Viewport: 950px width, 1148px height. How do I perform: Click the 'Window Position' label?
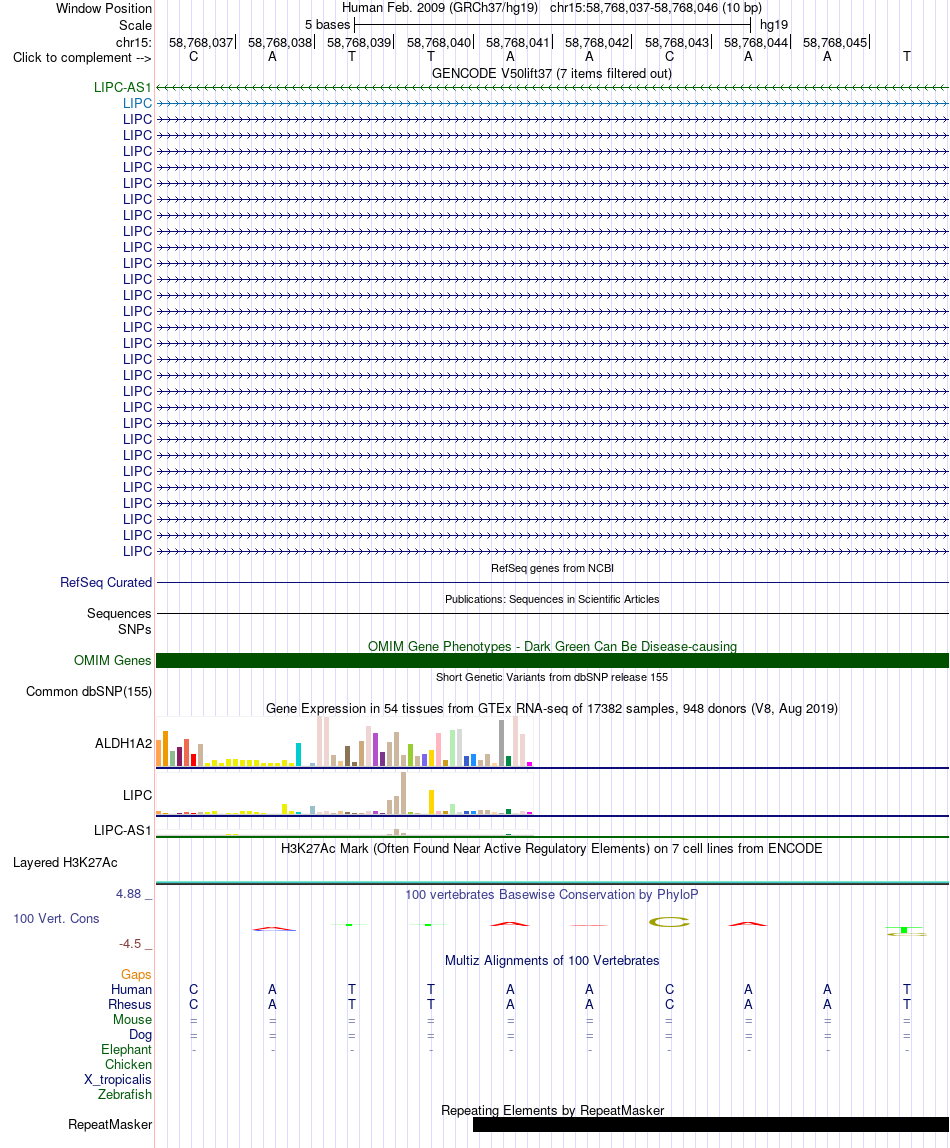[x=104, y=9]
